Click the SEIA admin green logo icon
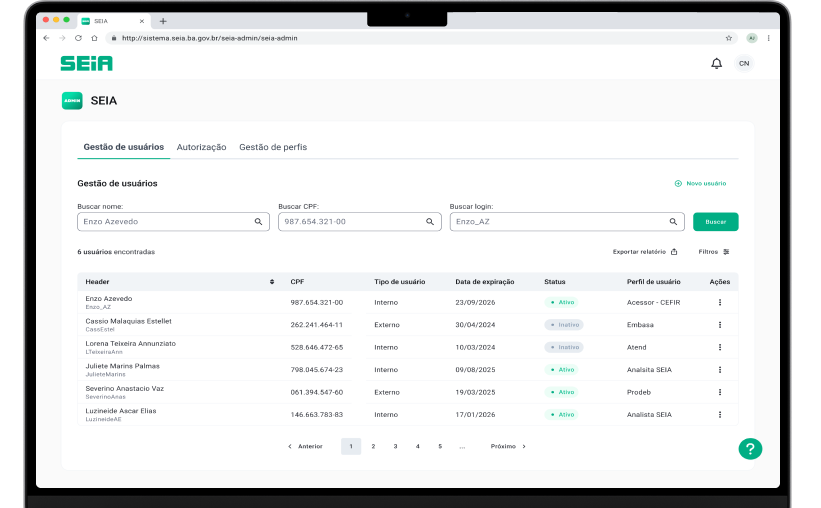The height and width of the screenshot is (508, 821). pos(72,101)
